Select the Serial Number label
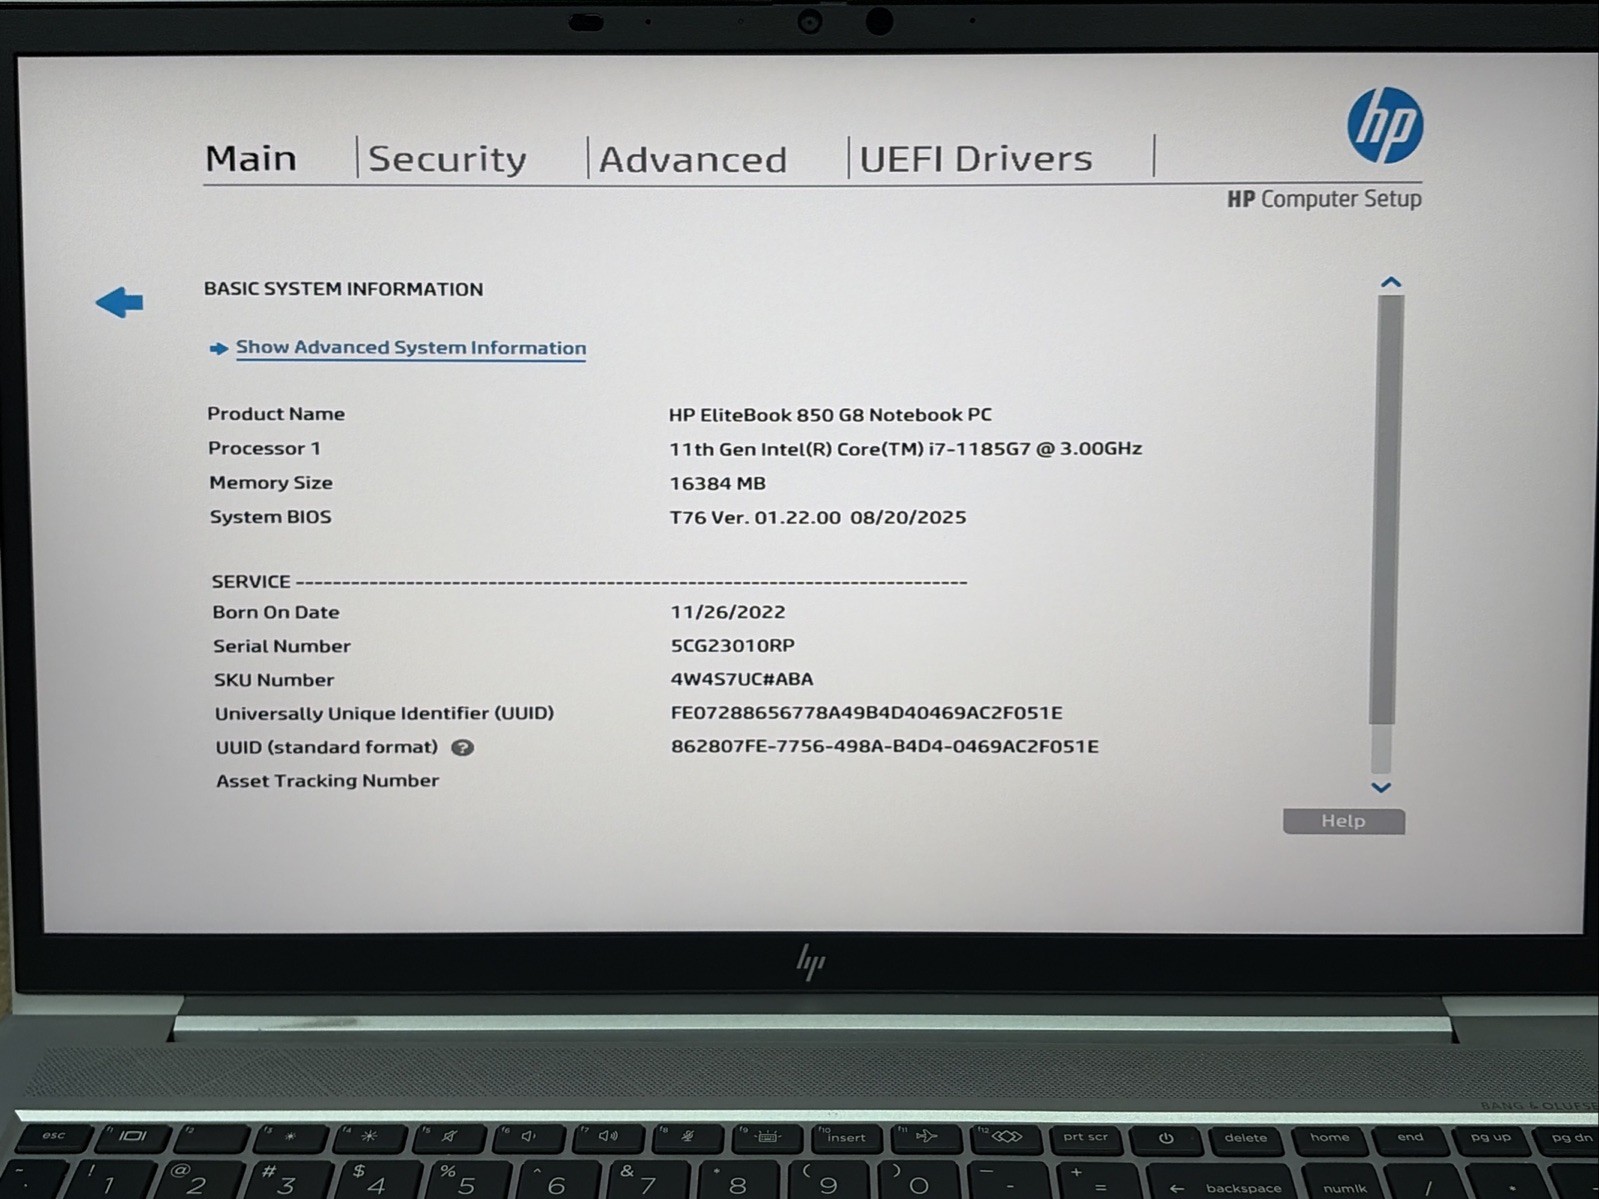 282,646
